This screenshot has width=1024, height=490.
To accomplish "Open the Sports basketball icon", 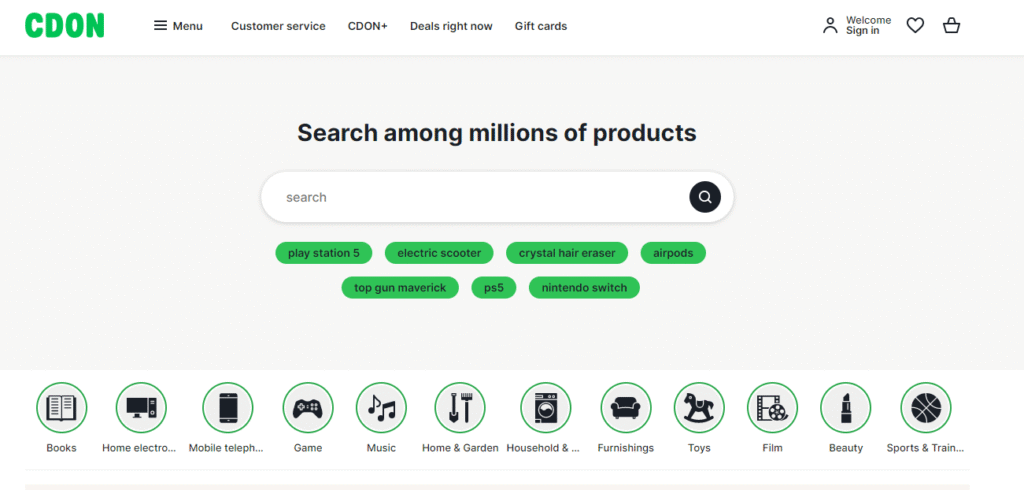I will click(925, 408).
